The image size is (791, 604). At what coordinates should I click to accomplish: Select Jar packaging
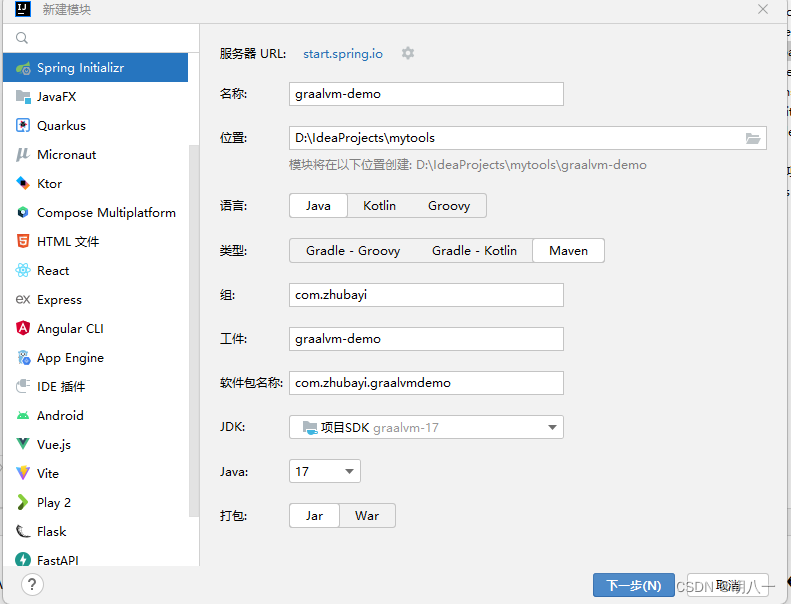pyautogui.click(x=314, y=516)
